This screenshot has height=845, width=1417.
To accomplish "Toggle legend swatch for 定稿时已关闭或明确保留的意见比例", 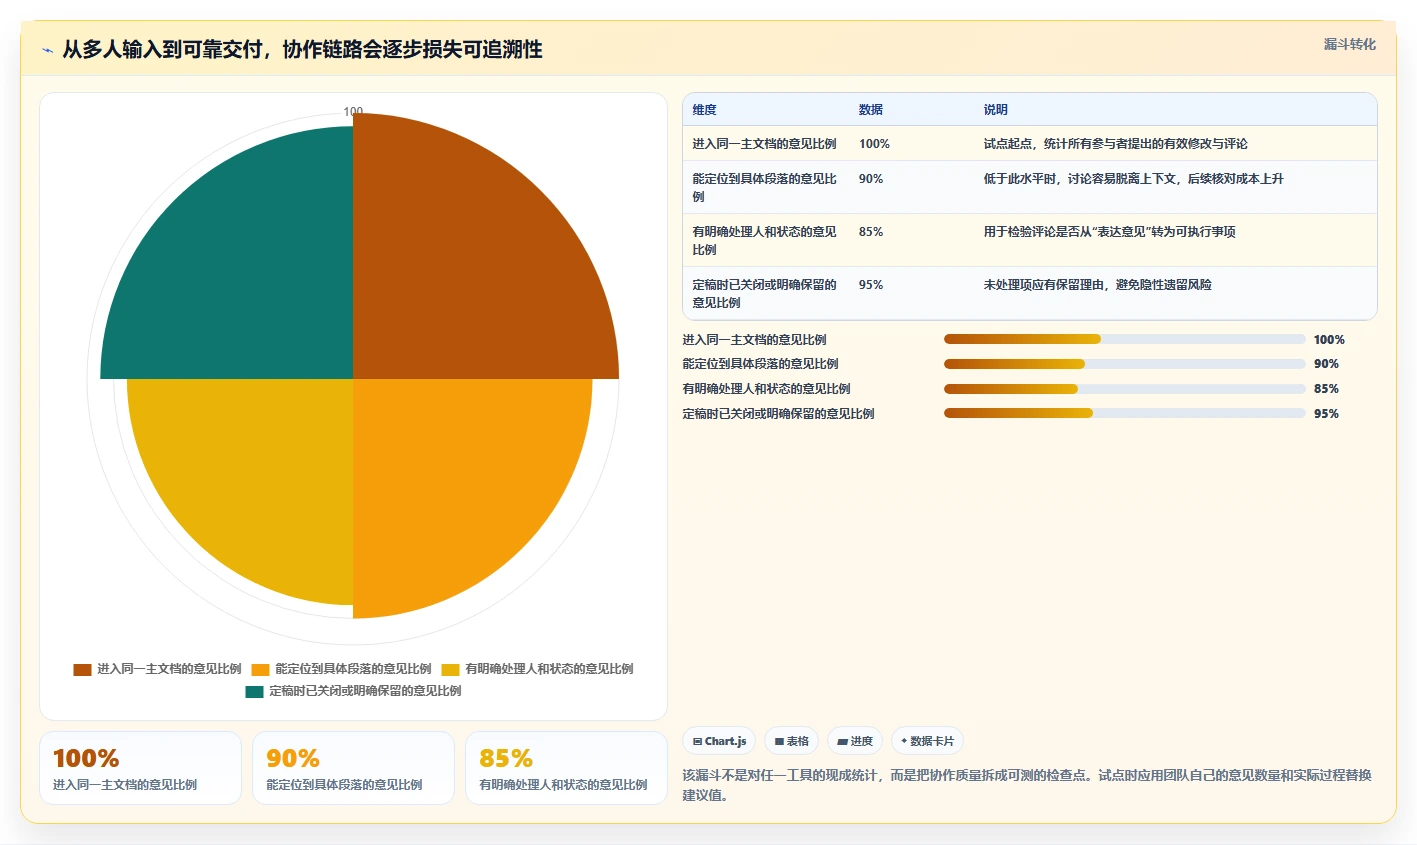I will pos(254,691).
